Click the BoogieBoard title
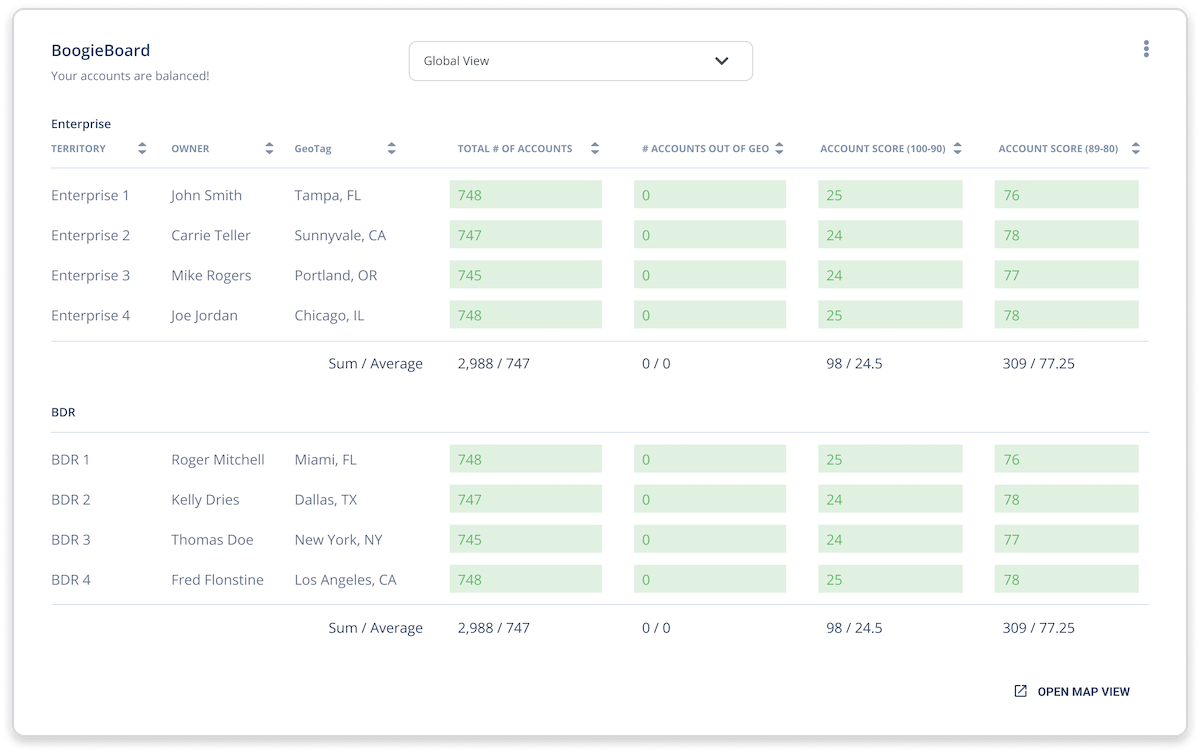This screenshot has height=753, width=1200. pos(100,50)
